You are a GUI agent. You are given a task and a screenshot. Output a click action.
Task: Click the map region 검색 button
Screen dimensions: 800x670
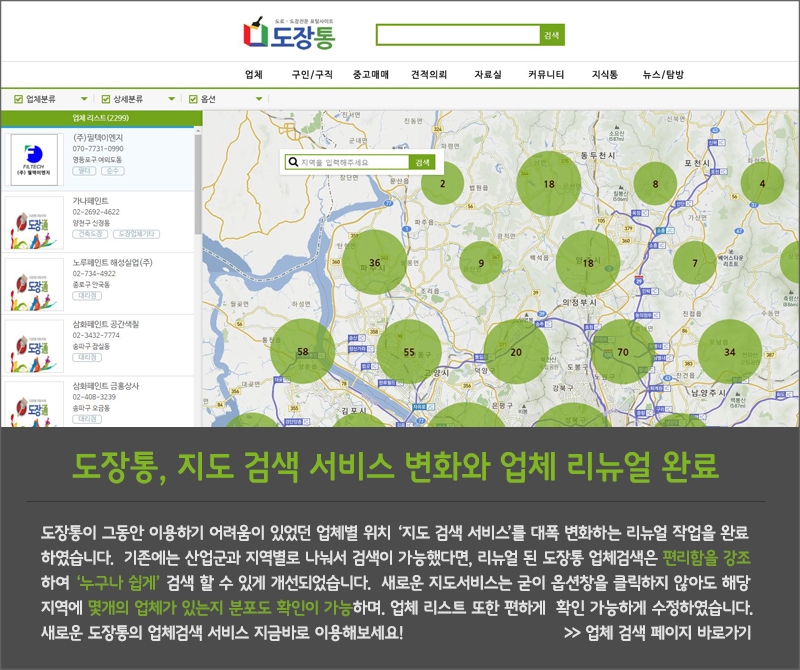click(422, 162)
